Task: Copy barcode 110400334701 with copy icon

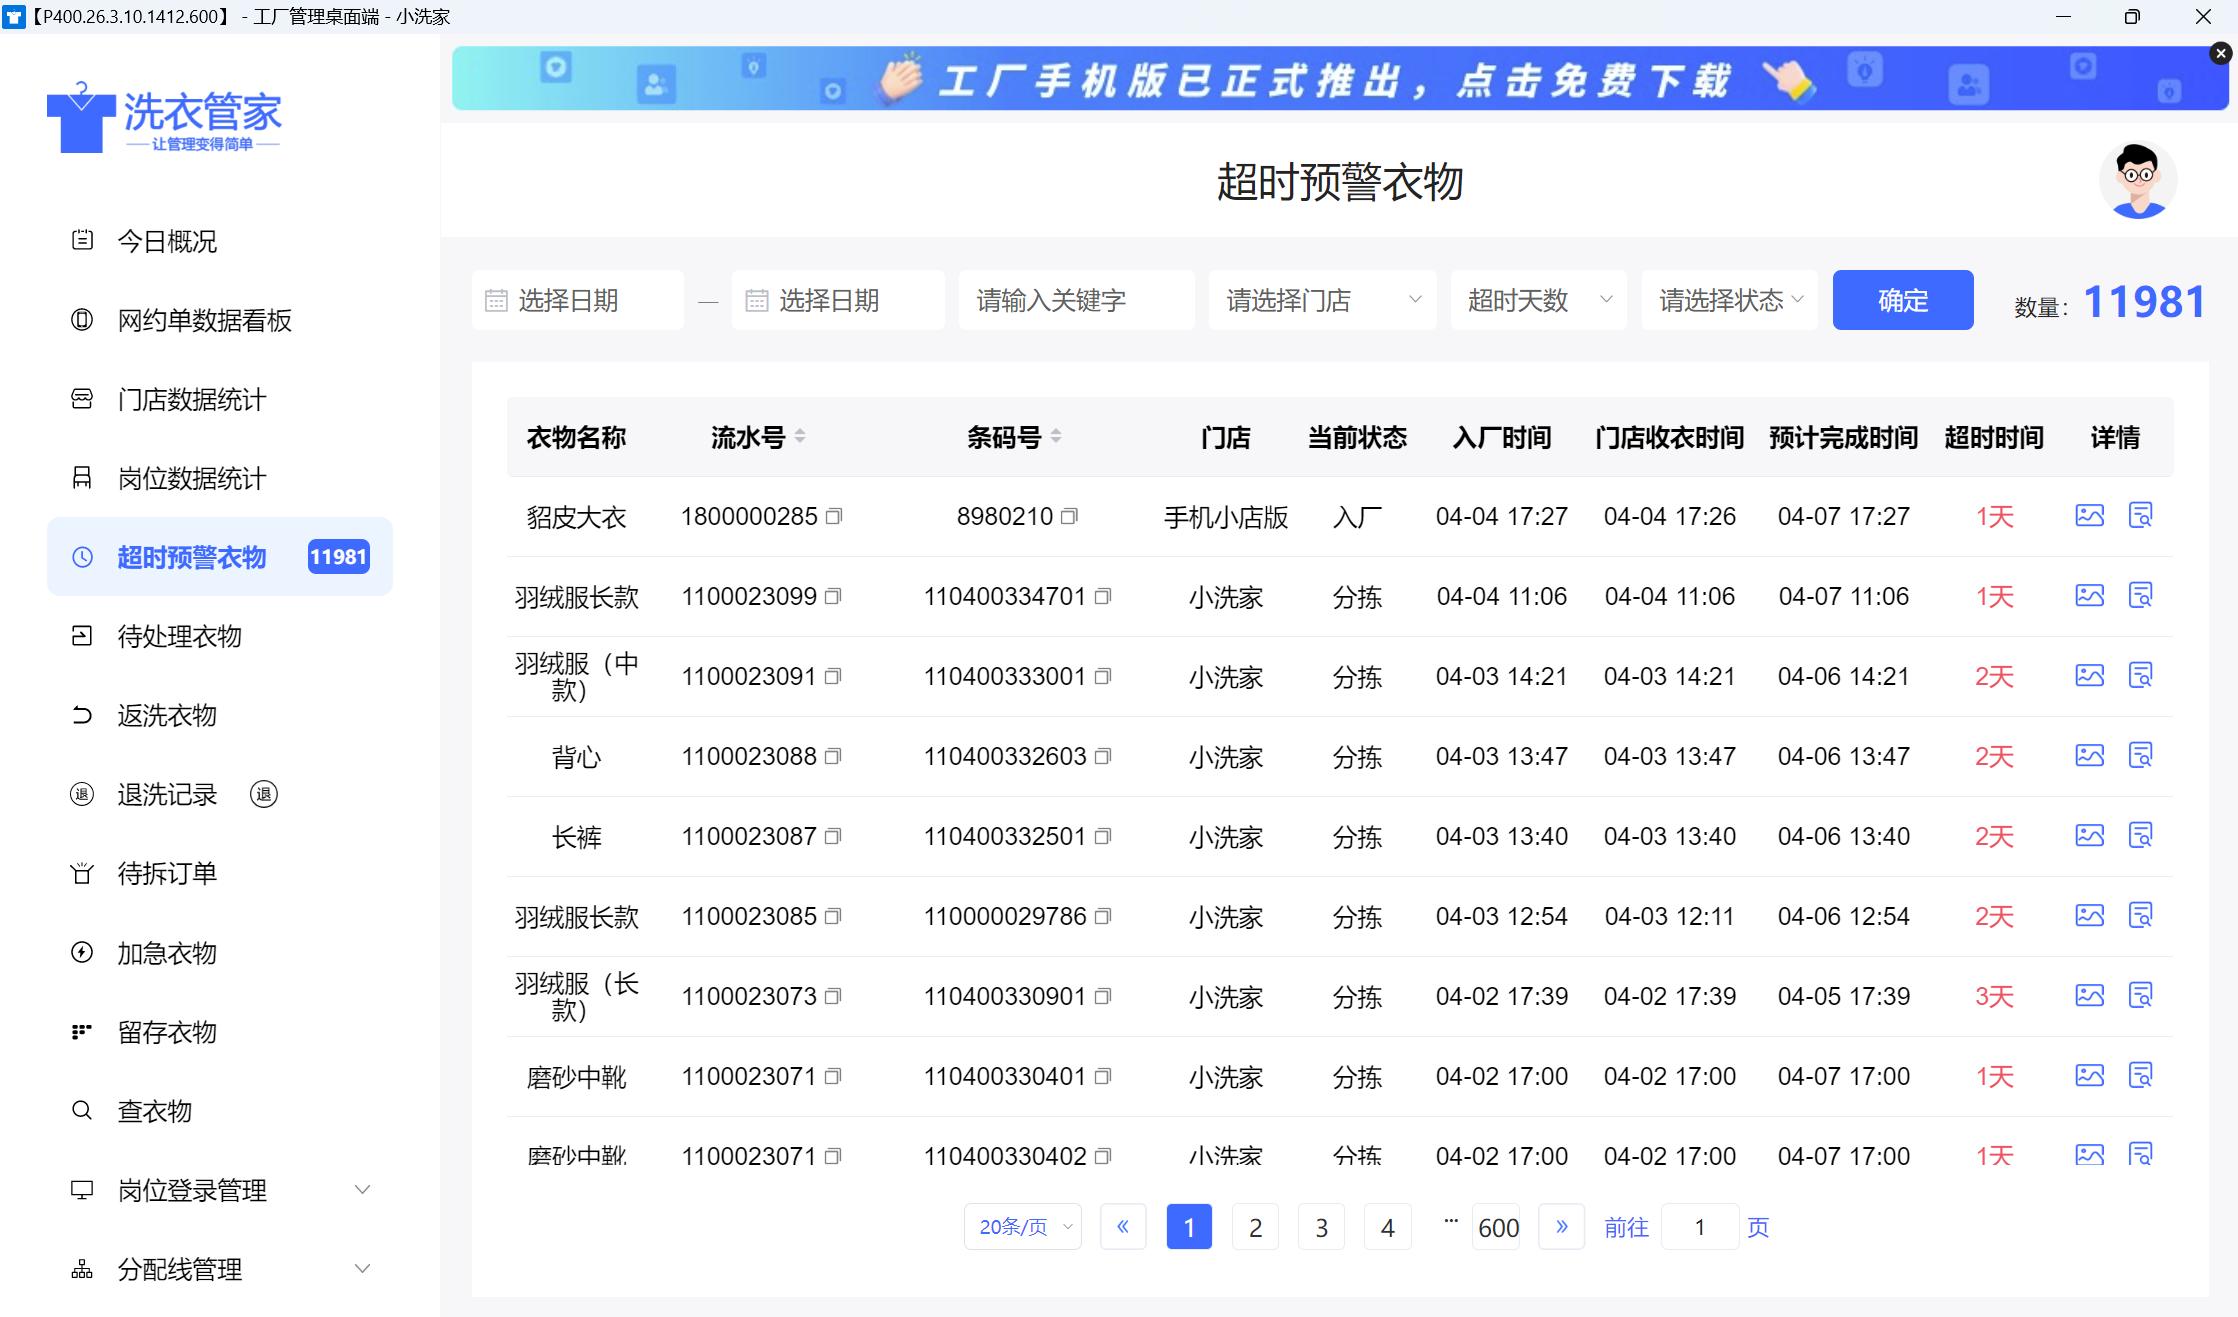Action: click(1103, 597)
